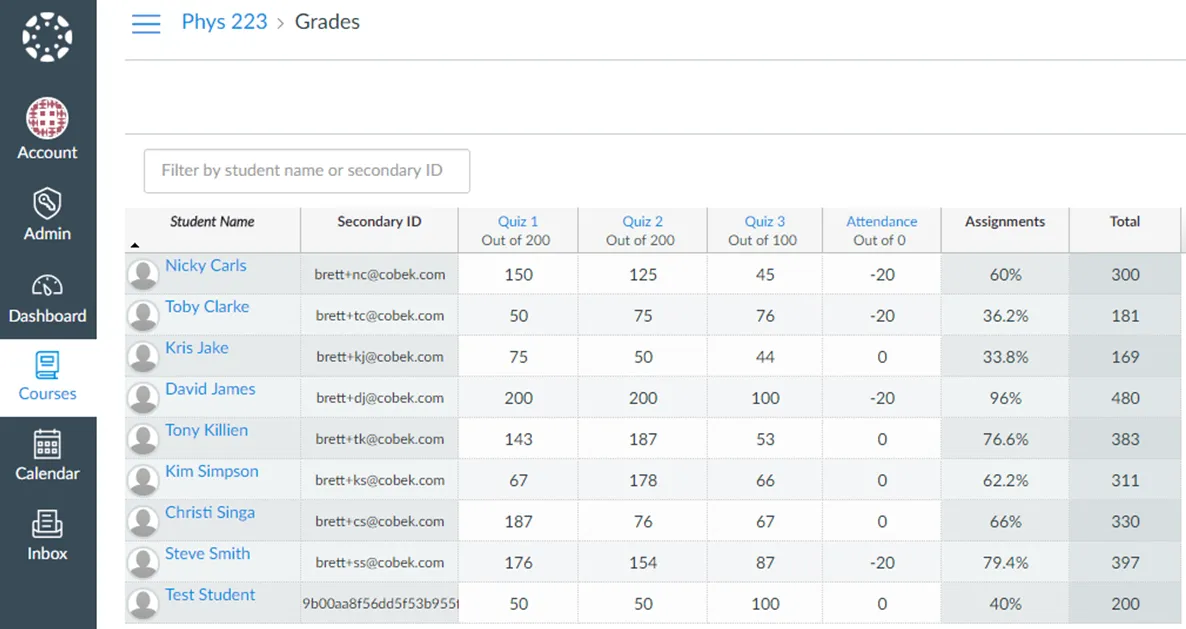Image resolution: width=1186 pixels, height=629 pixels.
Task: Click brett+ss@cobek.com secondary ID
Action: (380, 562)
